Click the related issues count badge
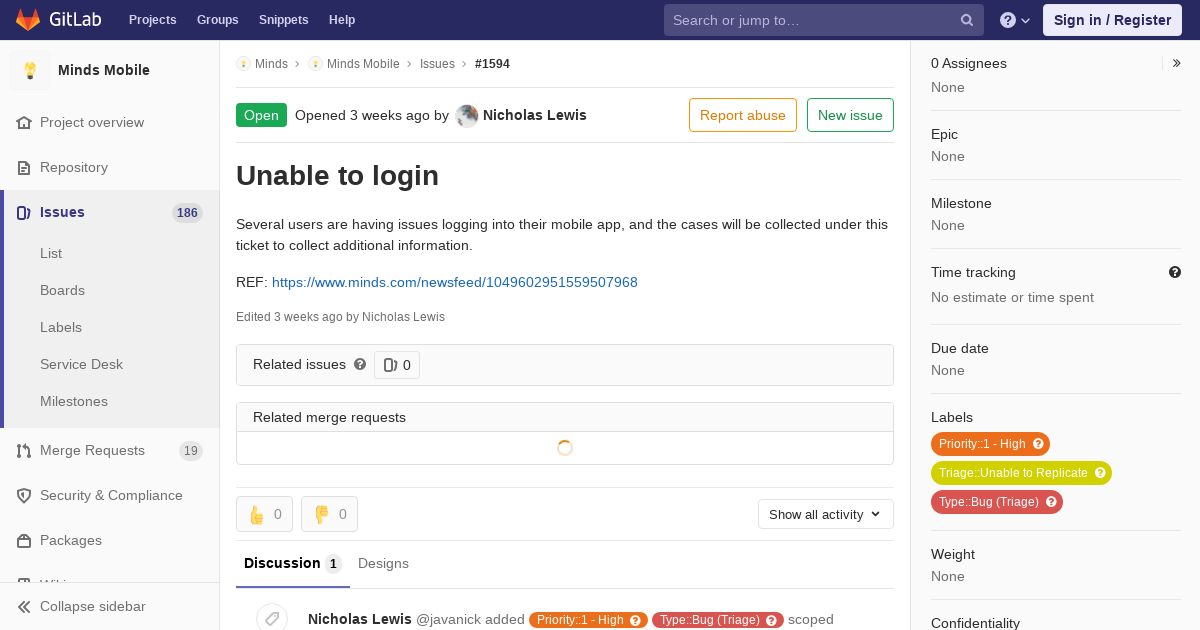Screen dimensions: 1200x630 point(397,365)
